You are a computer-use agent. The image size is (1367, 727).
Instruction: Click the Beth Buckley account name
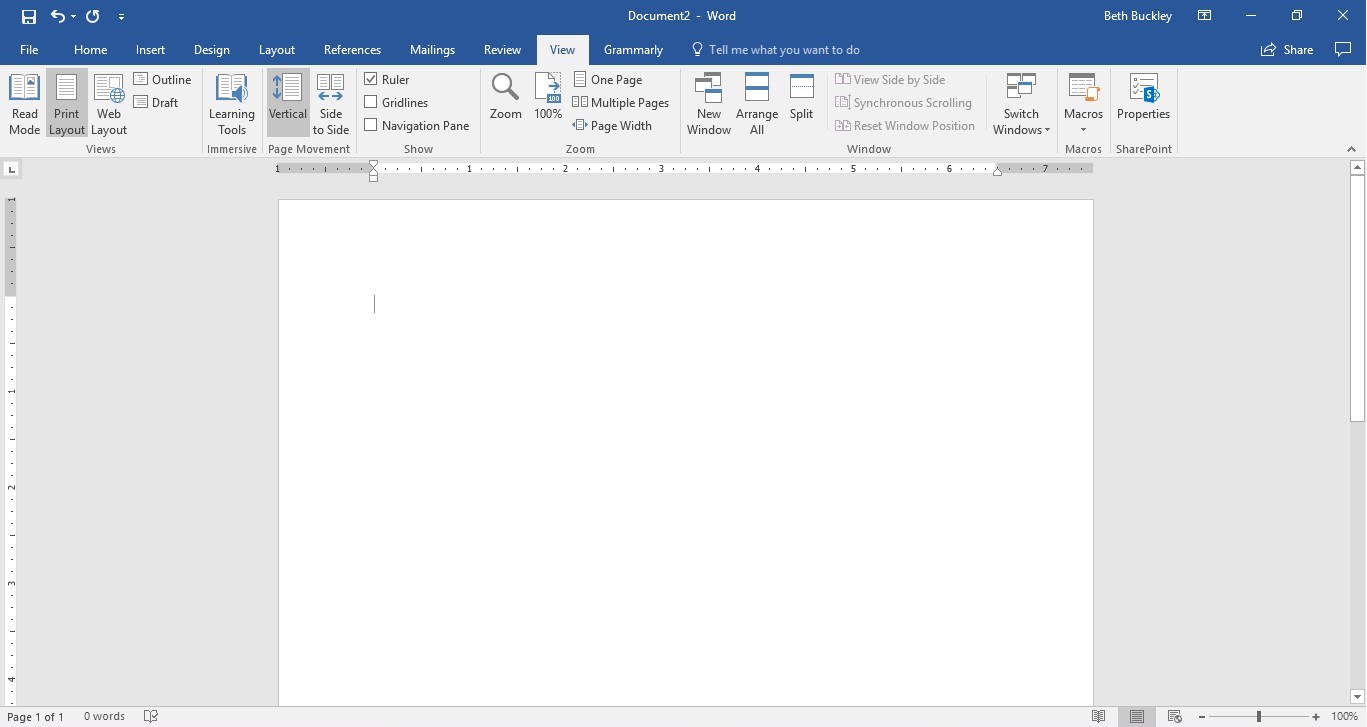click(x=1137, y=16)
